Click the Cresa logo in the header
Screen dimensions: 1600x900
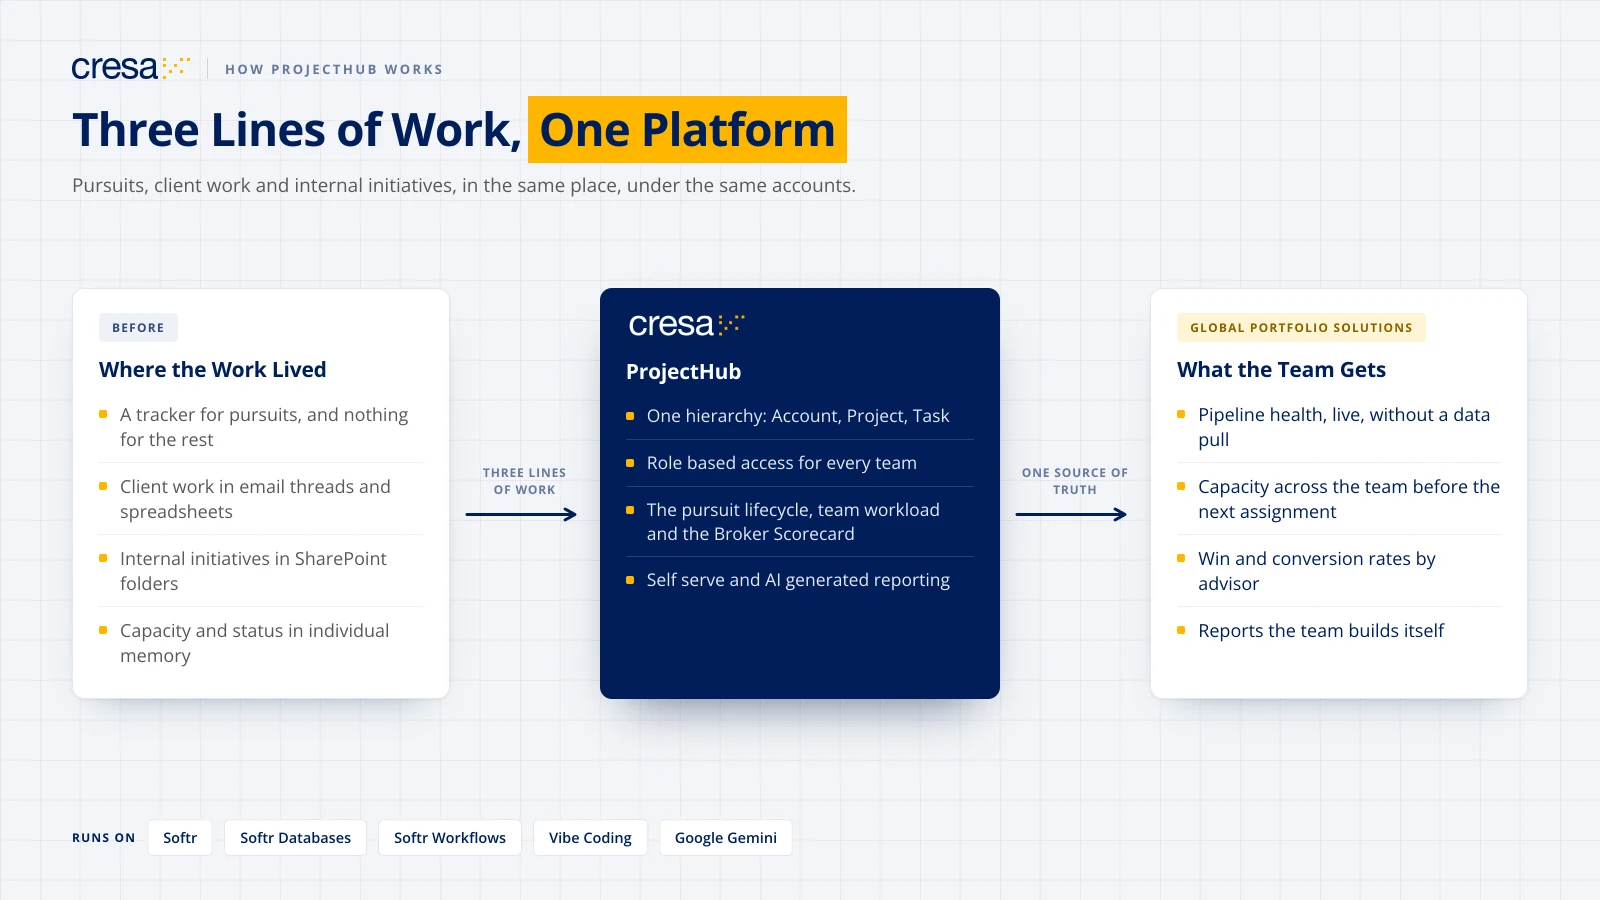pos(131,68)
